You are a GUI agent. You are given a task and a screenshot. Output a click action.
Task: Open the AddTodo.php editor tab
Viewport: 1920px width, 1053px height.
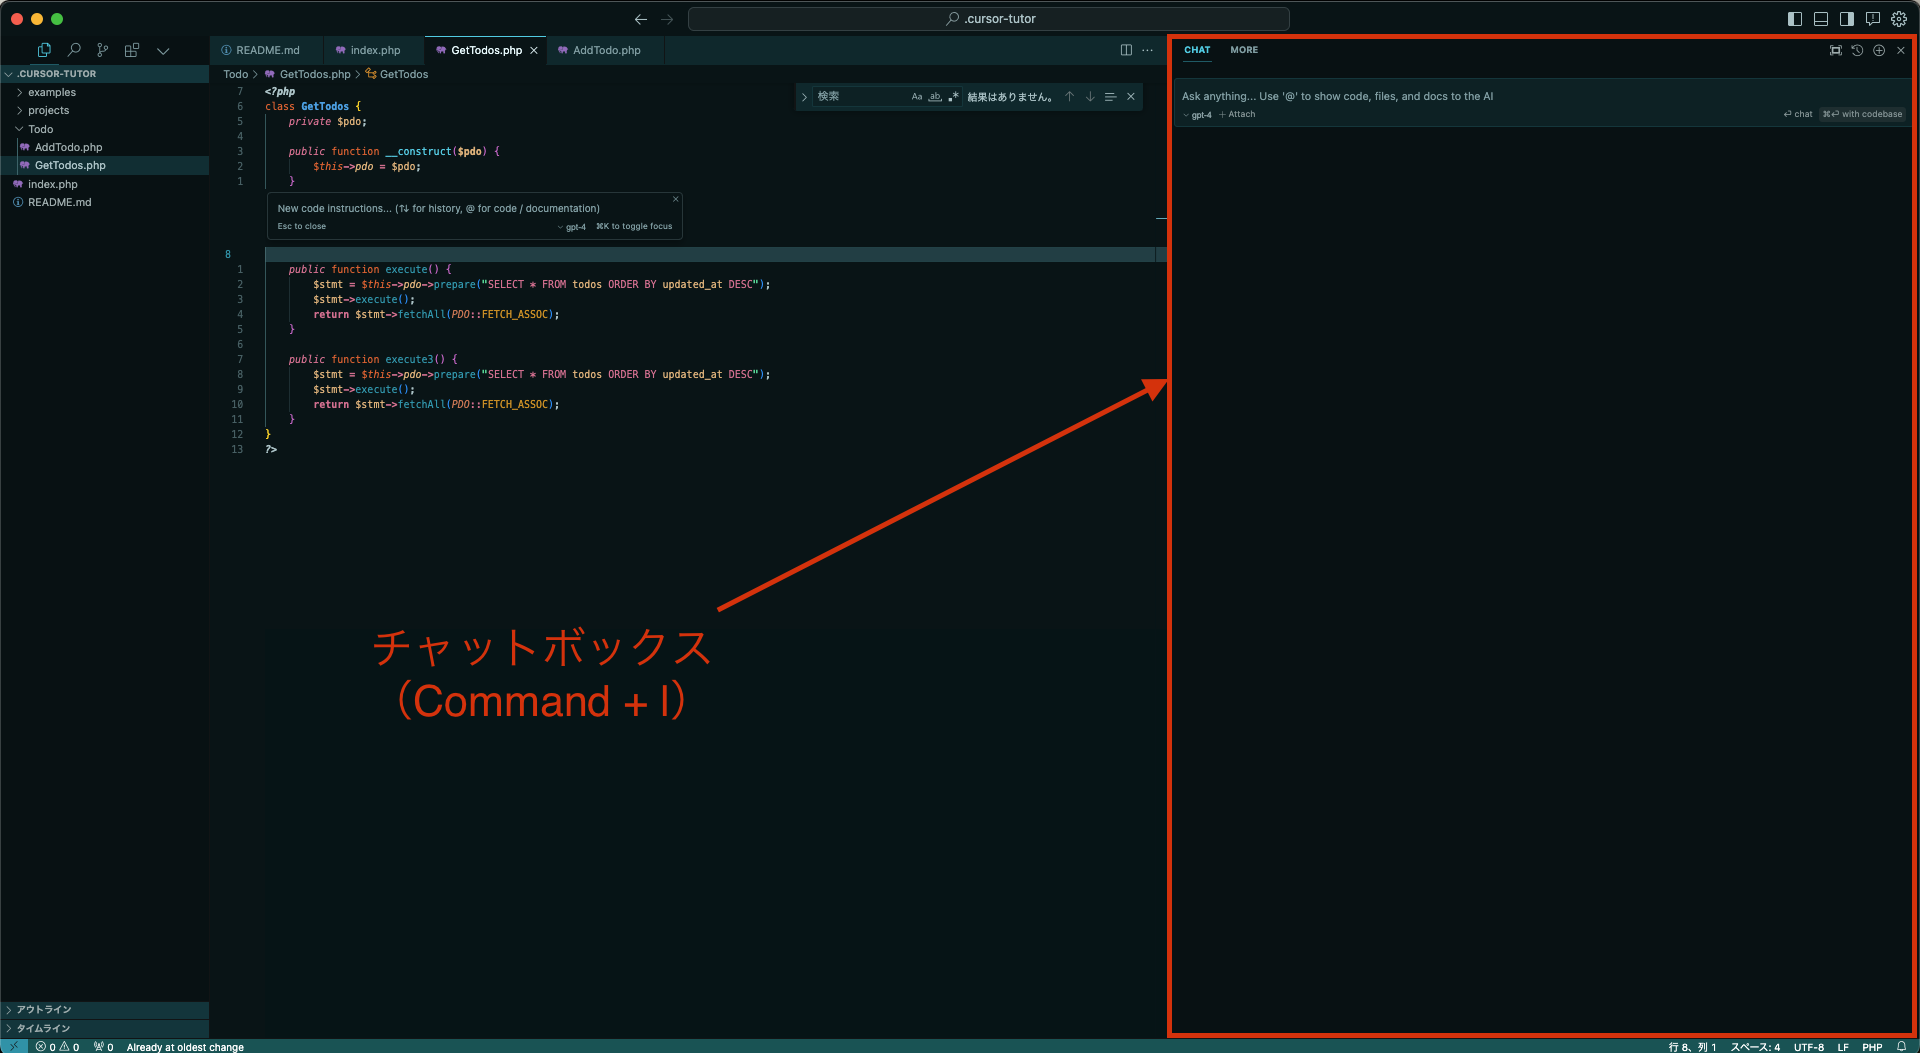coord(604,50)
